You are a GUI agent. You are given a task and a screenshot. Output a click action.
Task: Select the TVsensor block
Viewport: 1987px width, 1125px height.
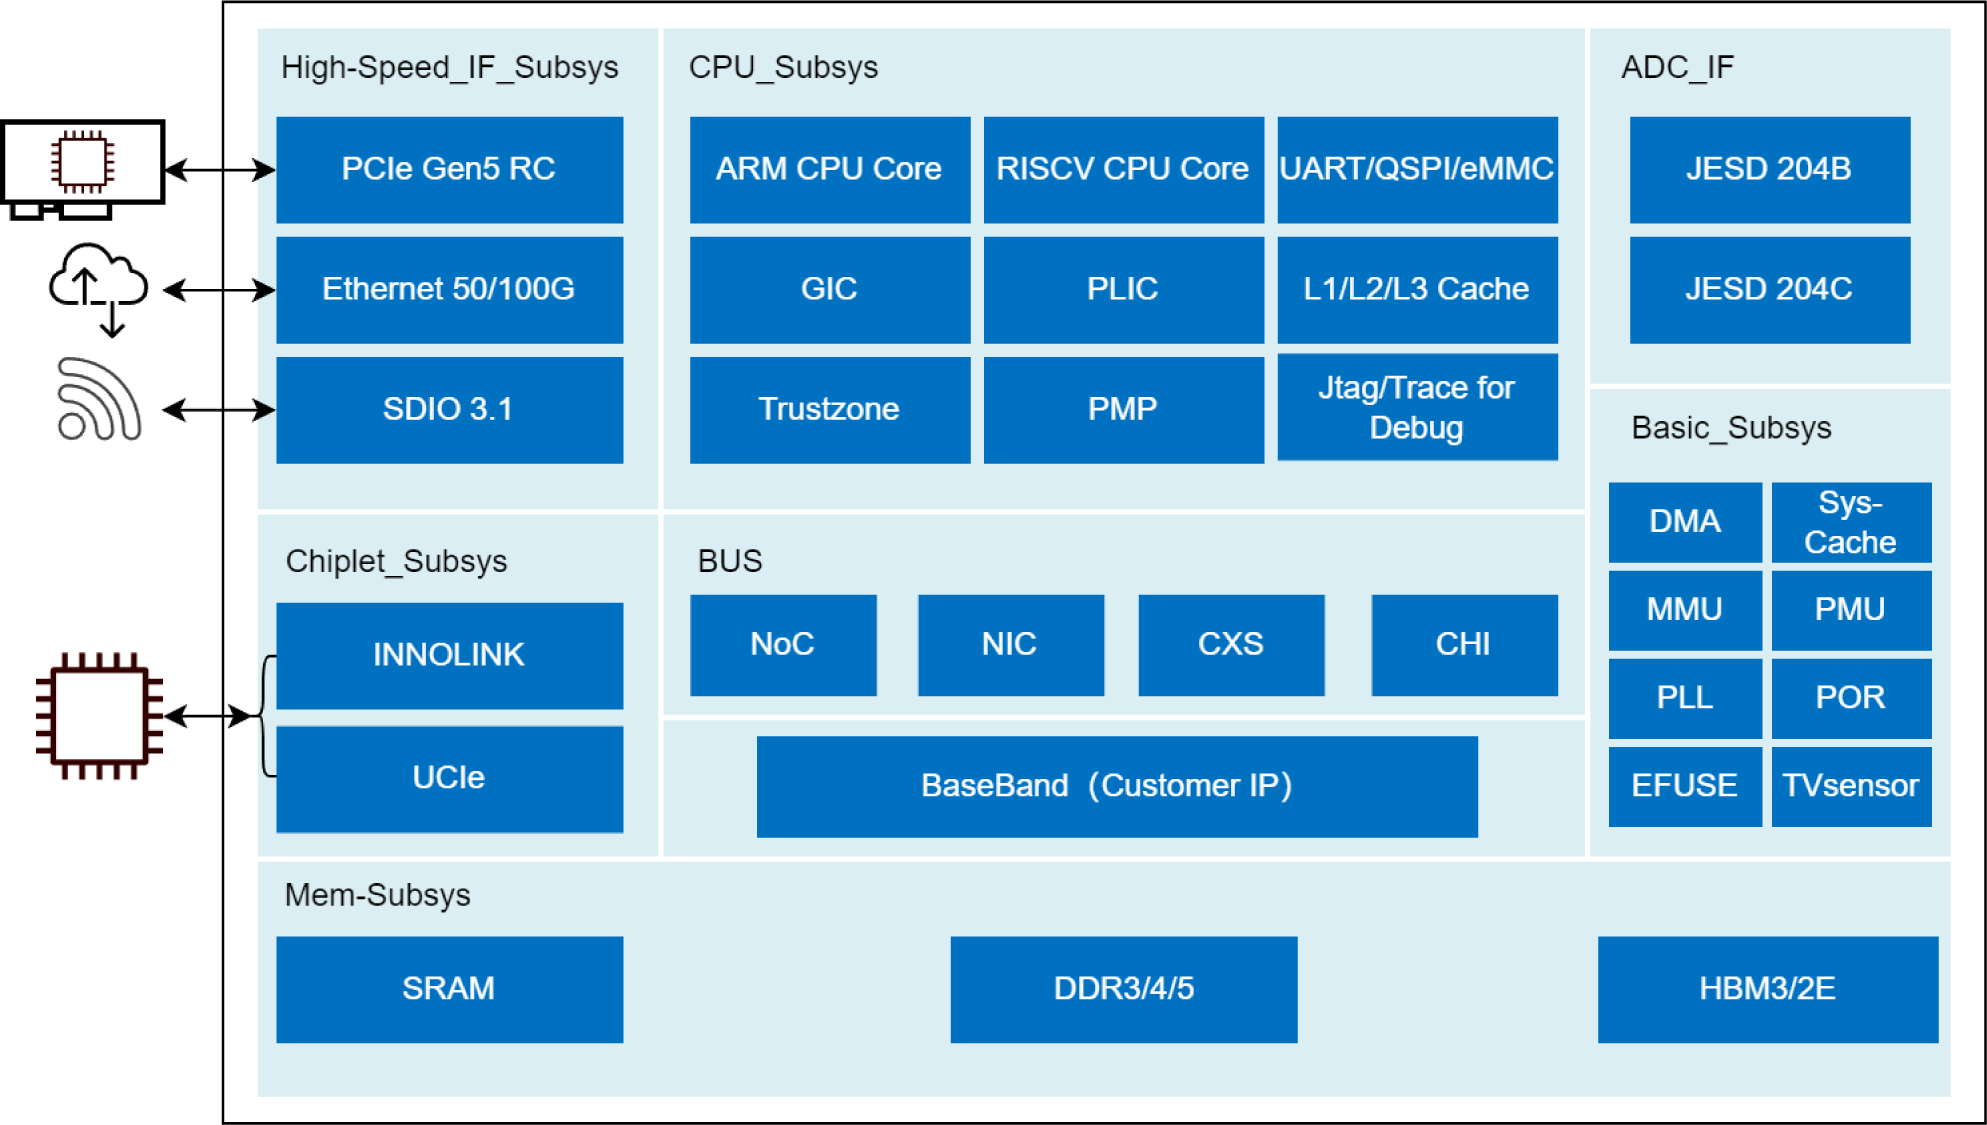tap(1851, 786)
